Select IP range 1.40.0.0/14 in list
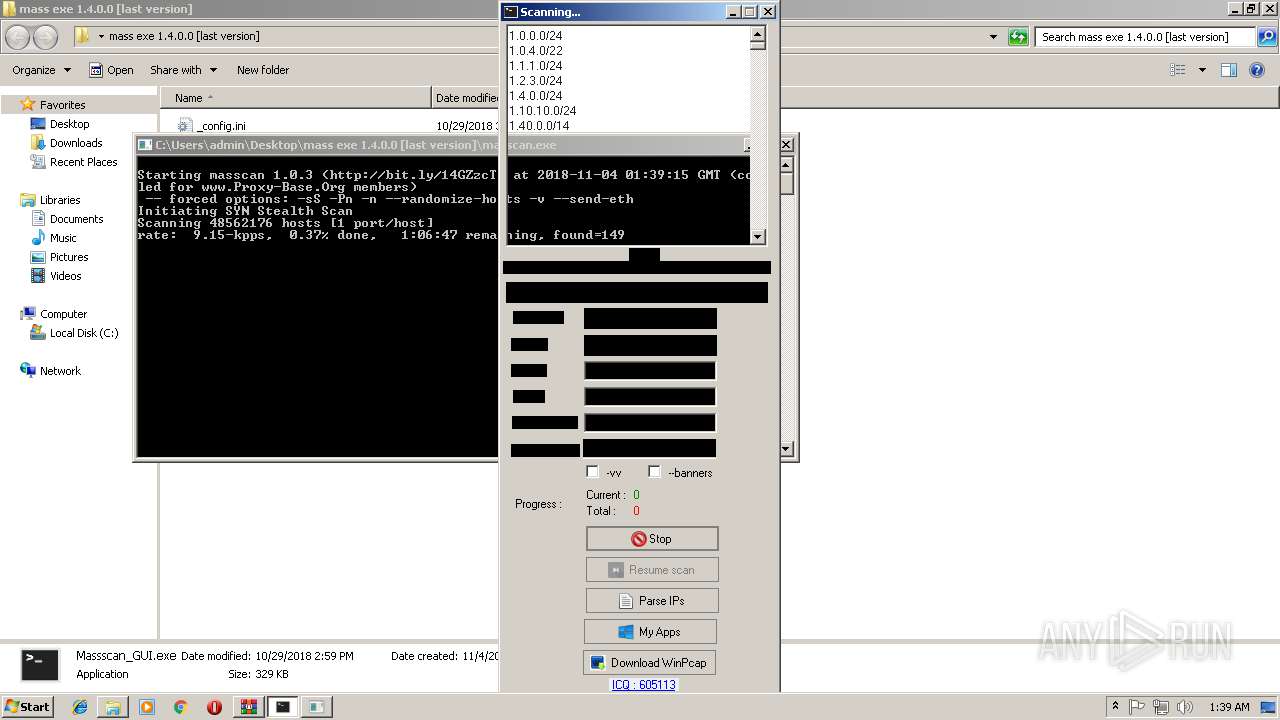 (540, 126)
